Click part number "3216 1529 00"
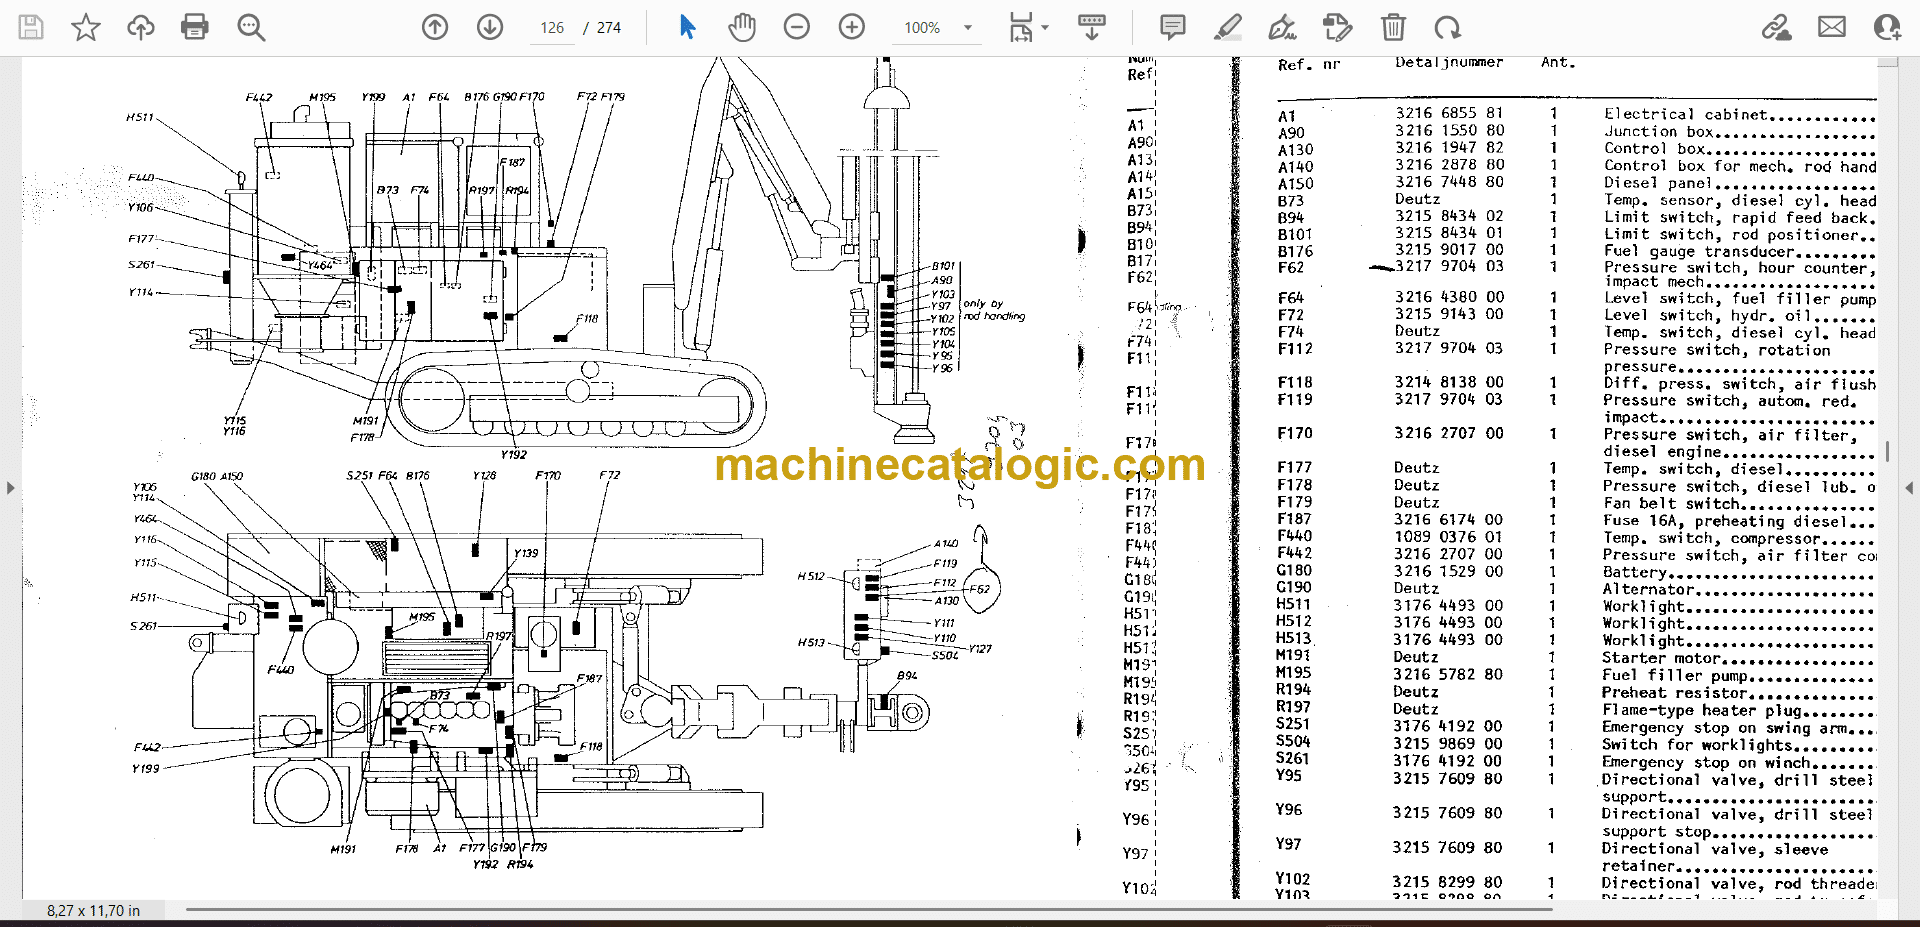 coord(1448,571)
